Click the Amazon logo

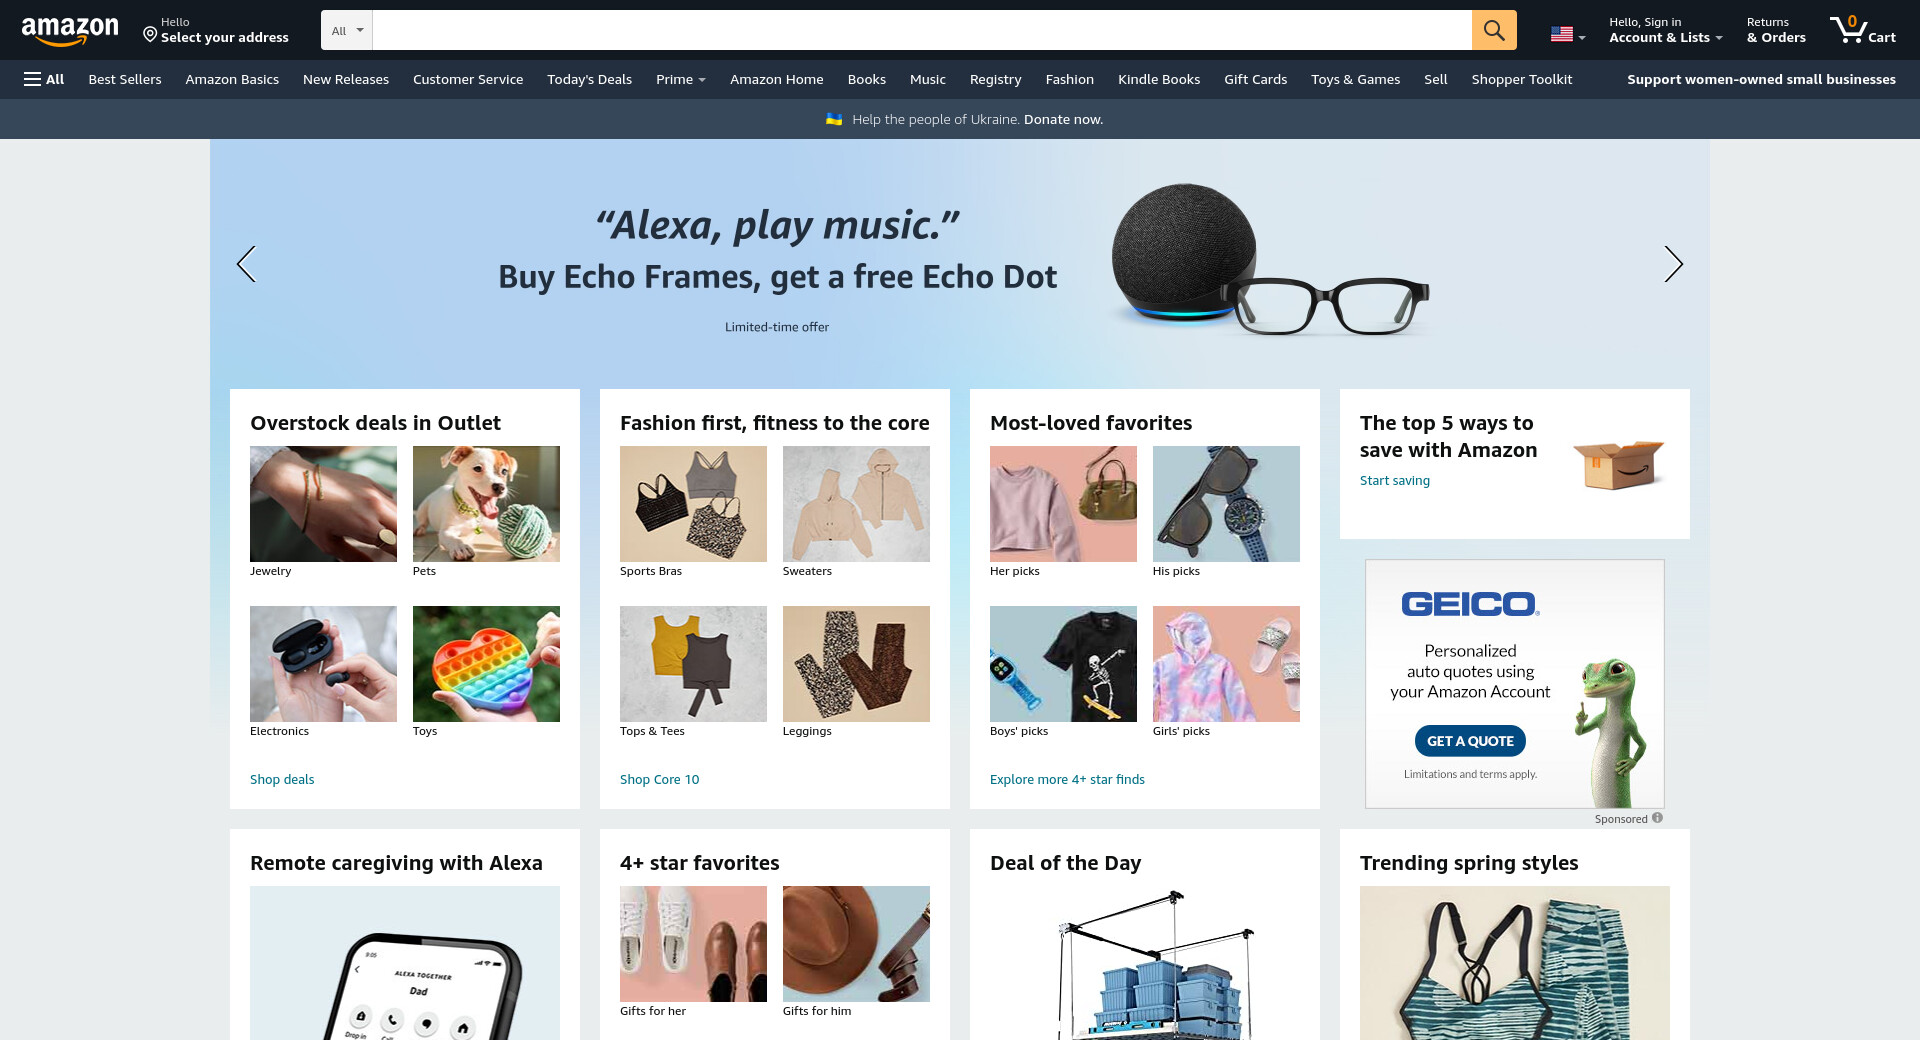(x=70, y=31)
